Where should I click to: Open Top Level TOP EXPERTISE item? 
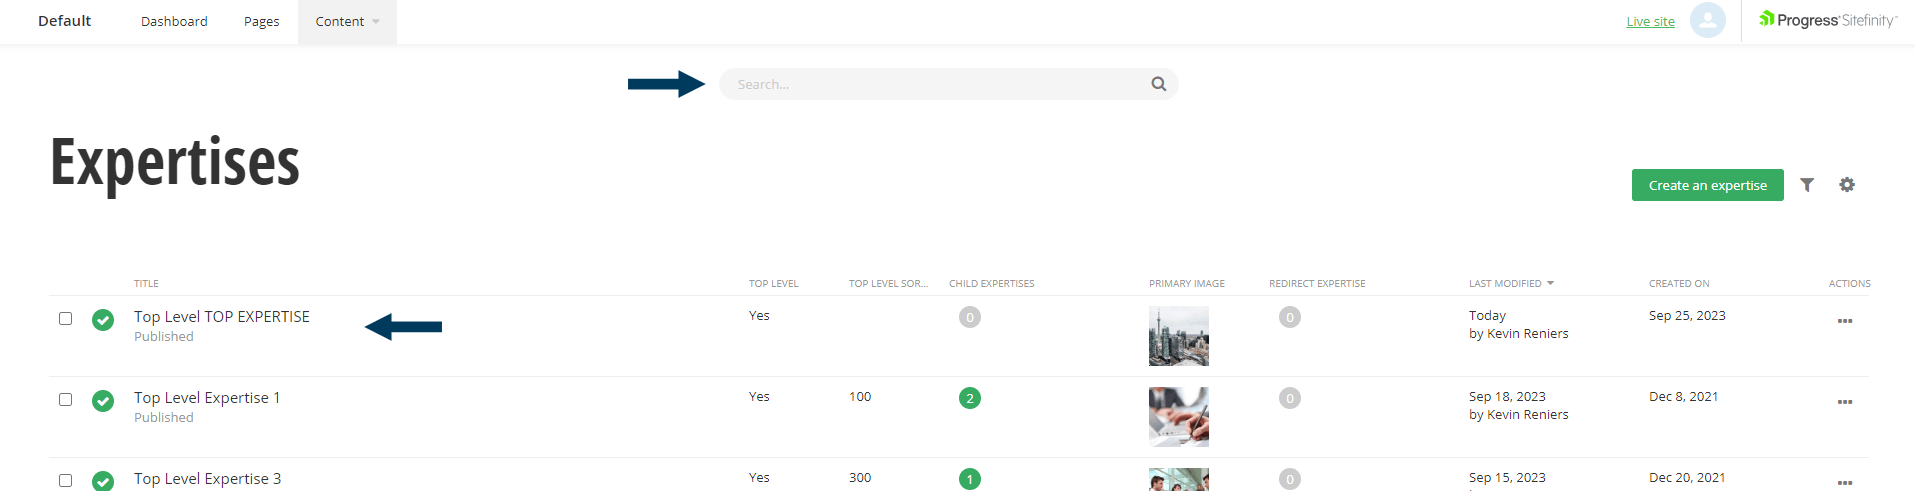pos(222,317)
